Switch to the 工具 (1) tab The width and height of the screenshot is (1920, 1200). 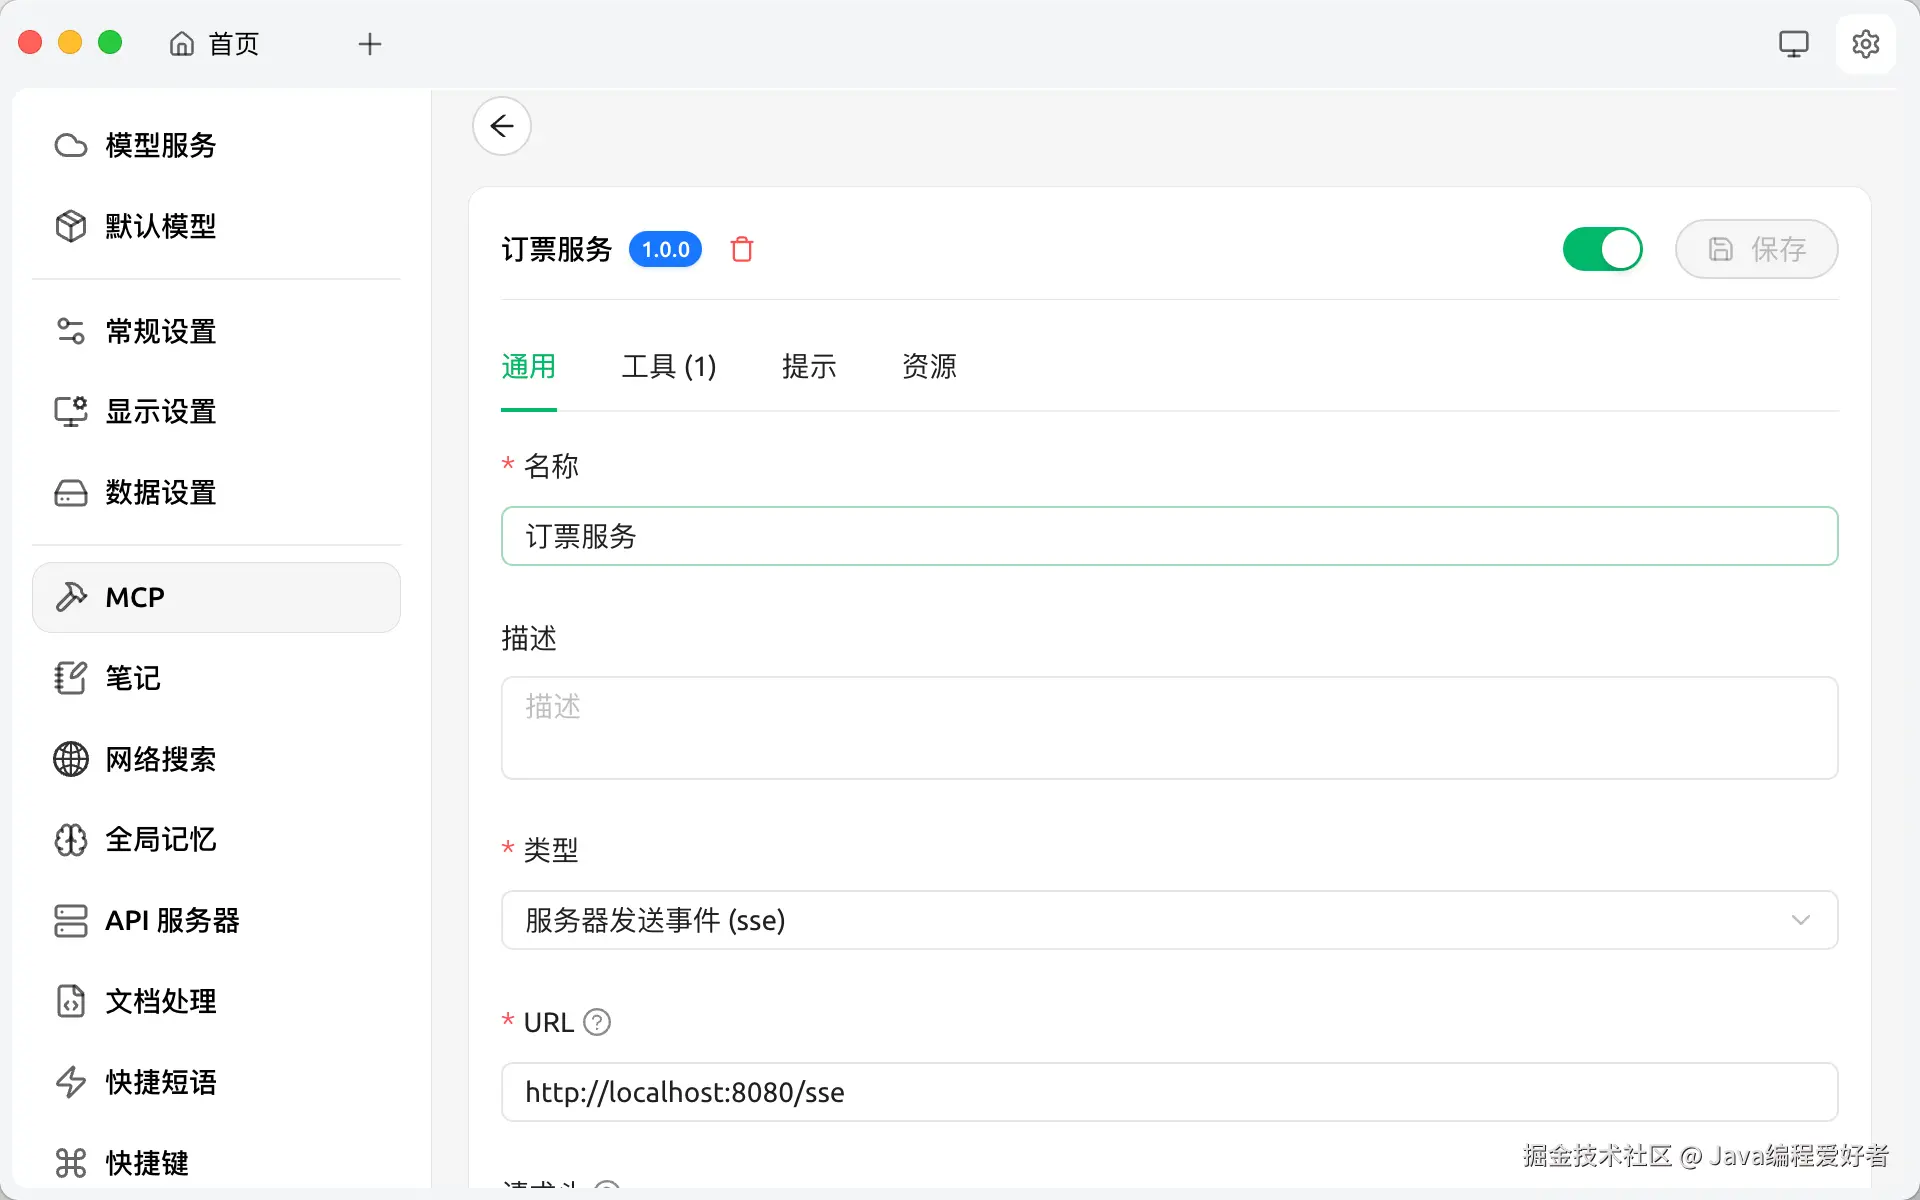(x=668, y=367)
